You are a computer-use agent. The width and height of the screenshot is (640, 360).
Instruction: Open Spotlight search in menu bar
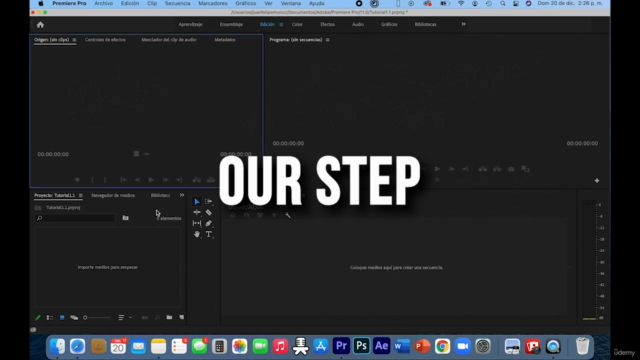(502, 3)
